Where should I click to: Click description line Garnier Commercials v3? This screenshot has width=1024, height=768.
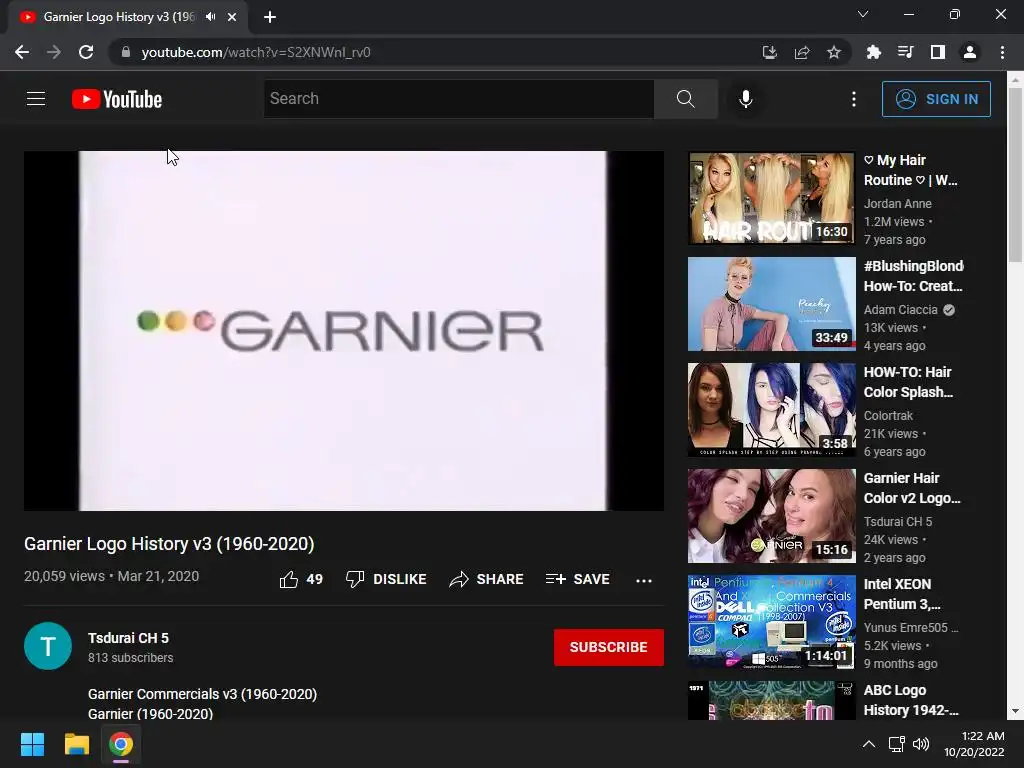[202, 694]
